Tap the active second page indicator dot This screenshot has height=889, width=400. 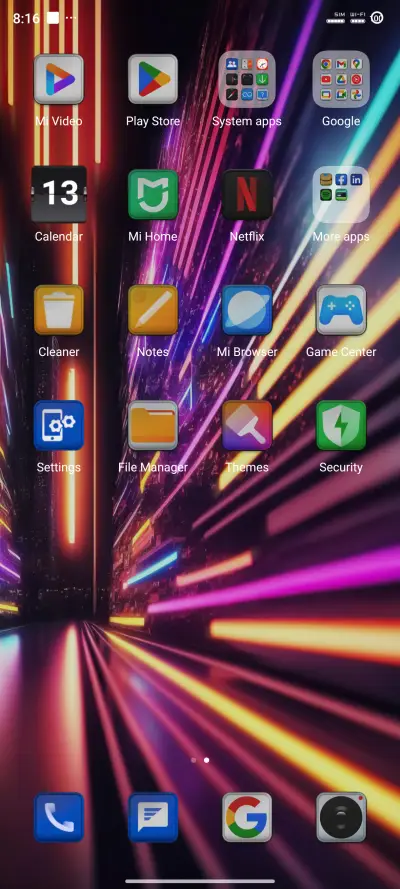206,760
